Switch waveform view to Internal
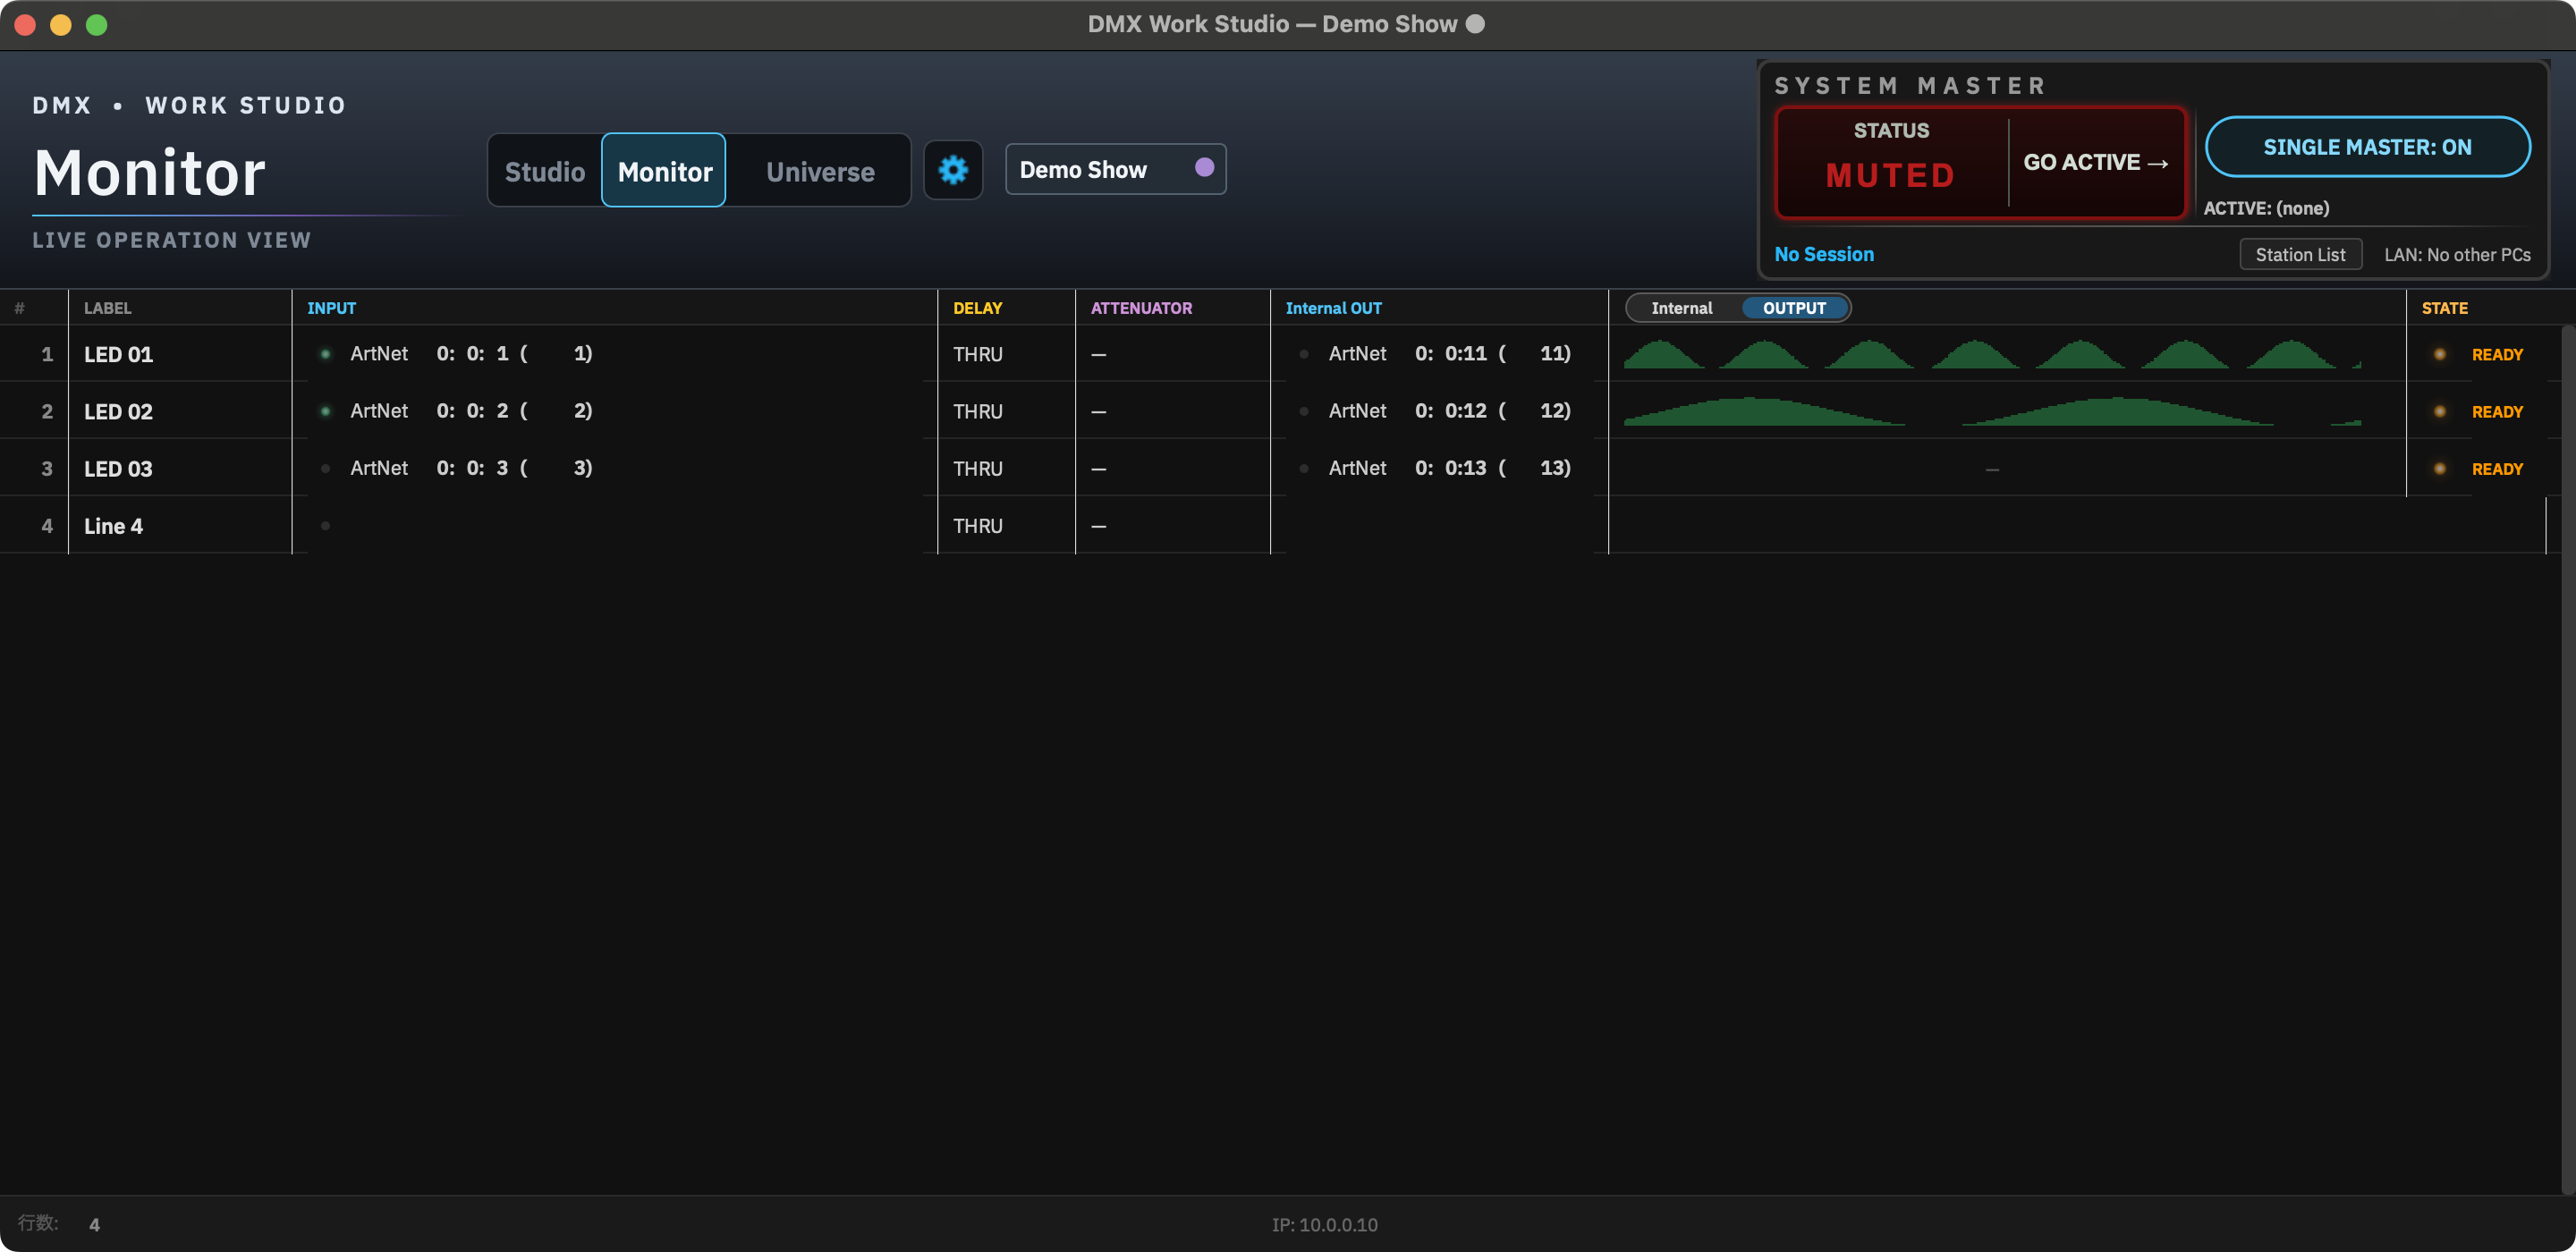The height and width of the screenshot is (1252, 2576). pyautogui.click(x=1681, y=308)
